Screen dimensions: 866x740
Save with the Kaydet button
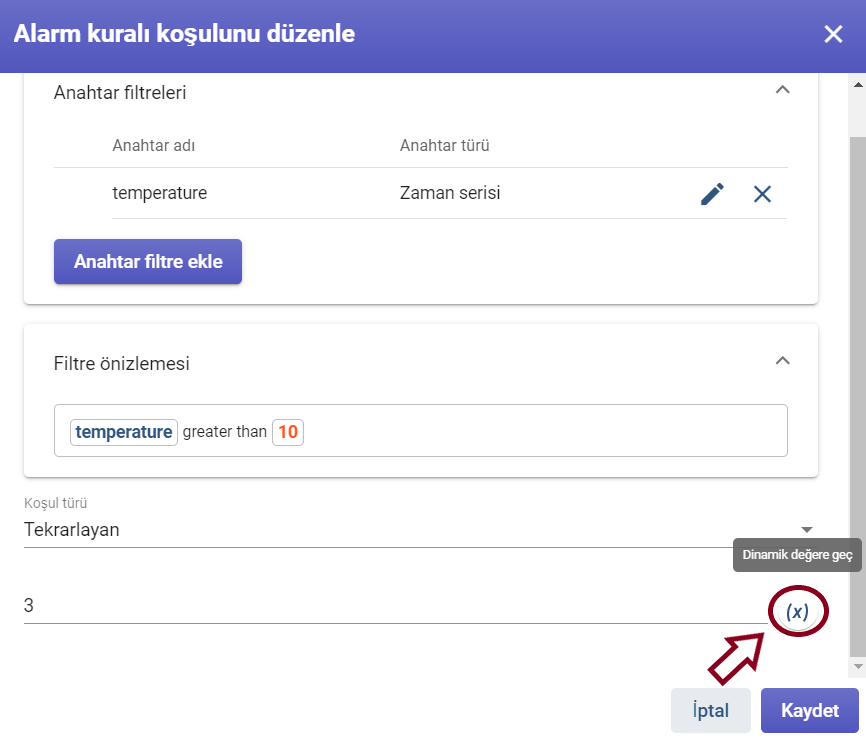(810, 710)
